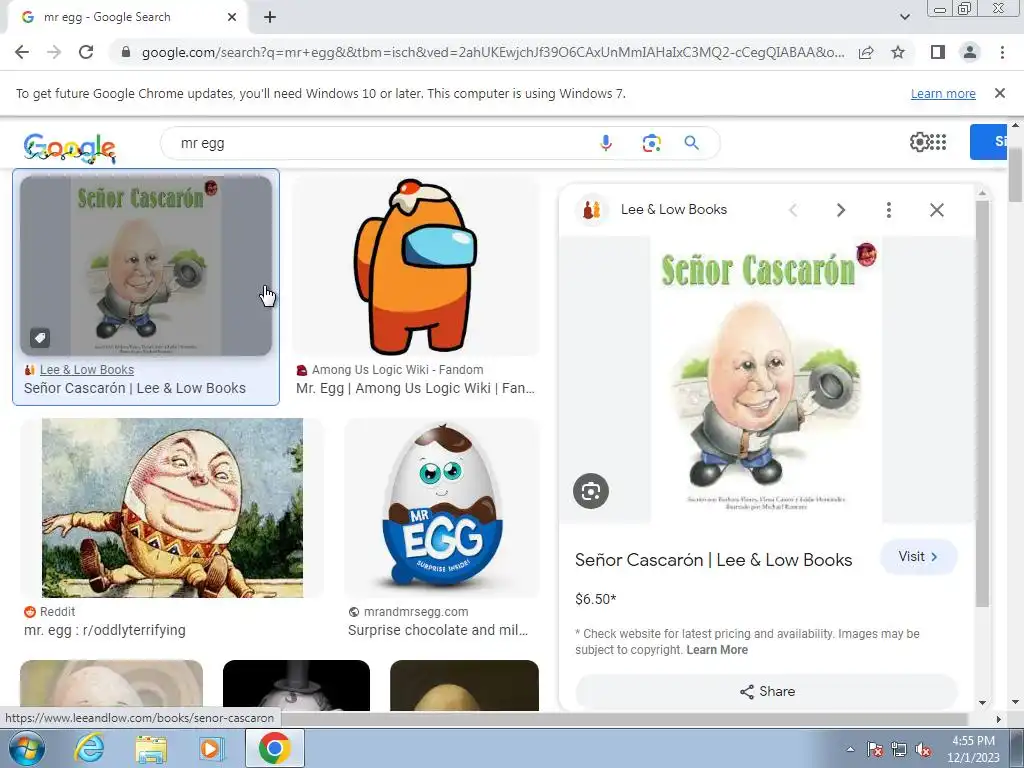Viewport: 1024px width, 768px height.
Task: Toggle Chrome side panel
Action: tap(938, 52)
